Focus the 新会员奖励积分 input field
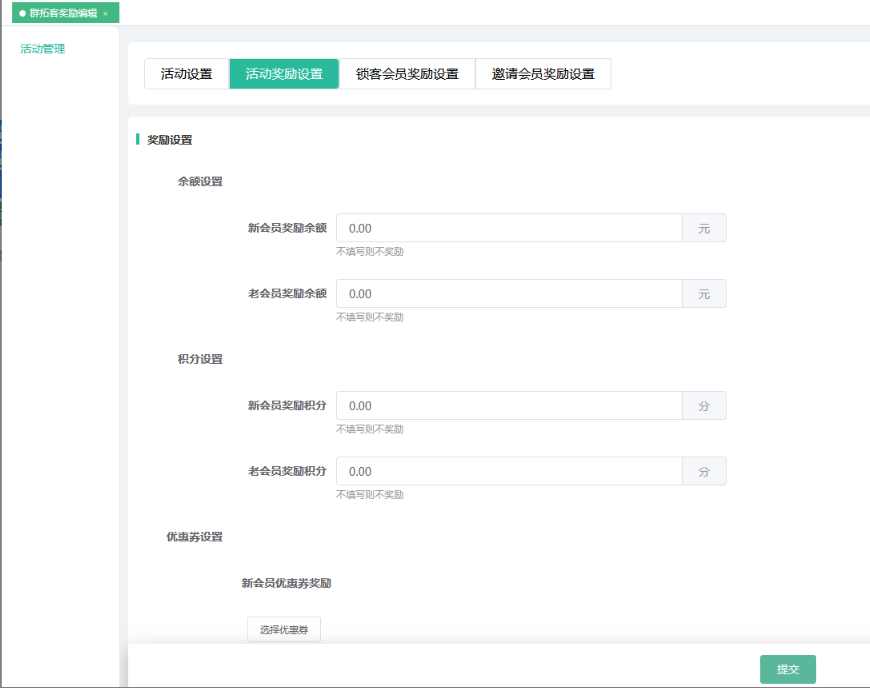The image size is (870, 688). coord(509,406)
